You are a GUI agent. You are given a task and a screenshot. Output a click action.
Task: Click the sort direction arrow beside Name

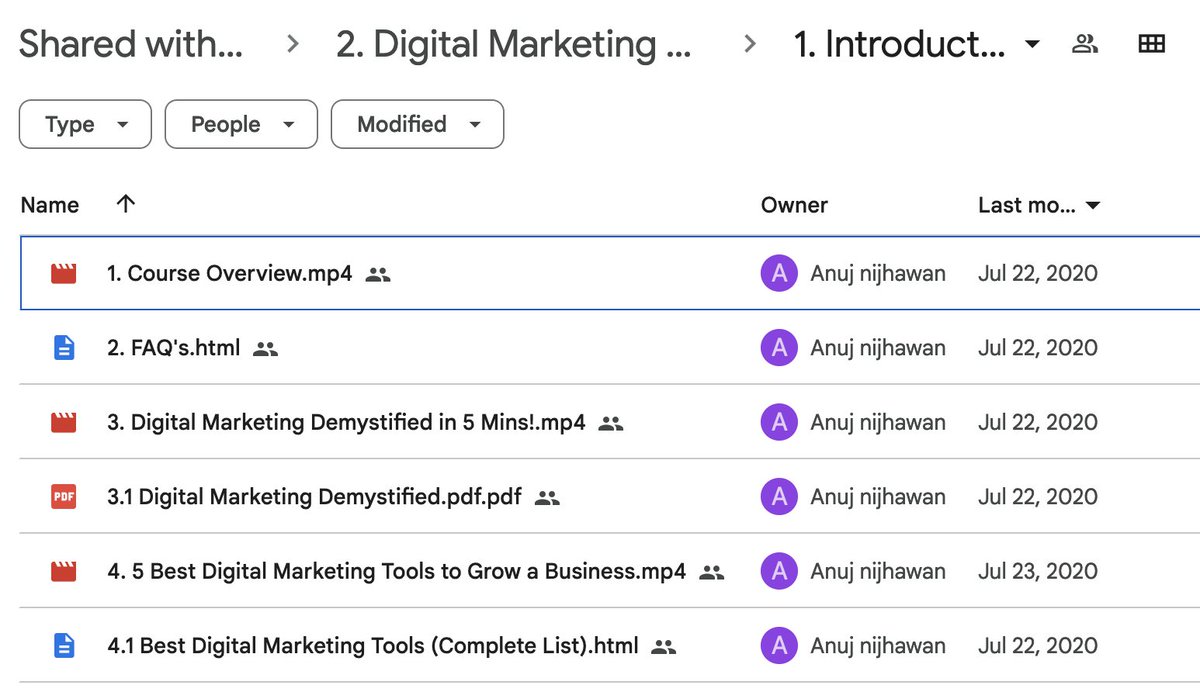click(x=125, y=204)
